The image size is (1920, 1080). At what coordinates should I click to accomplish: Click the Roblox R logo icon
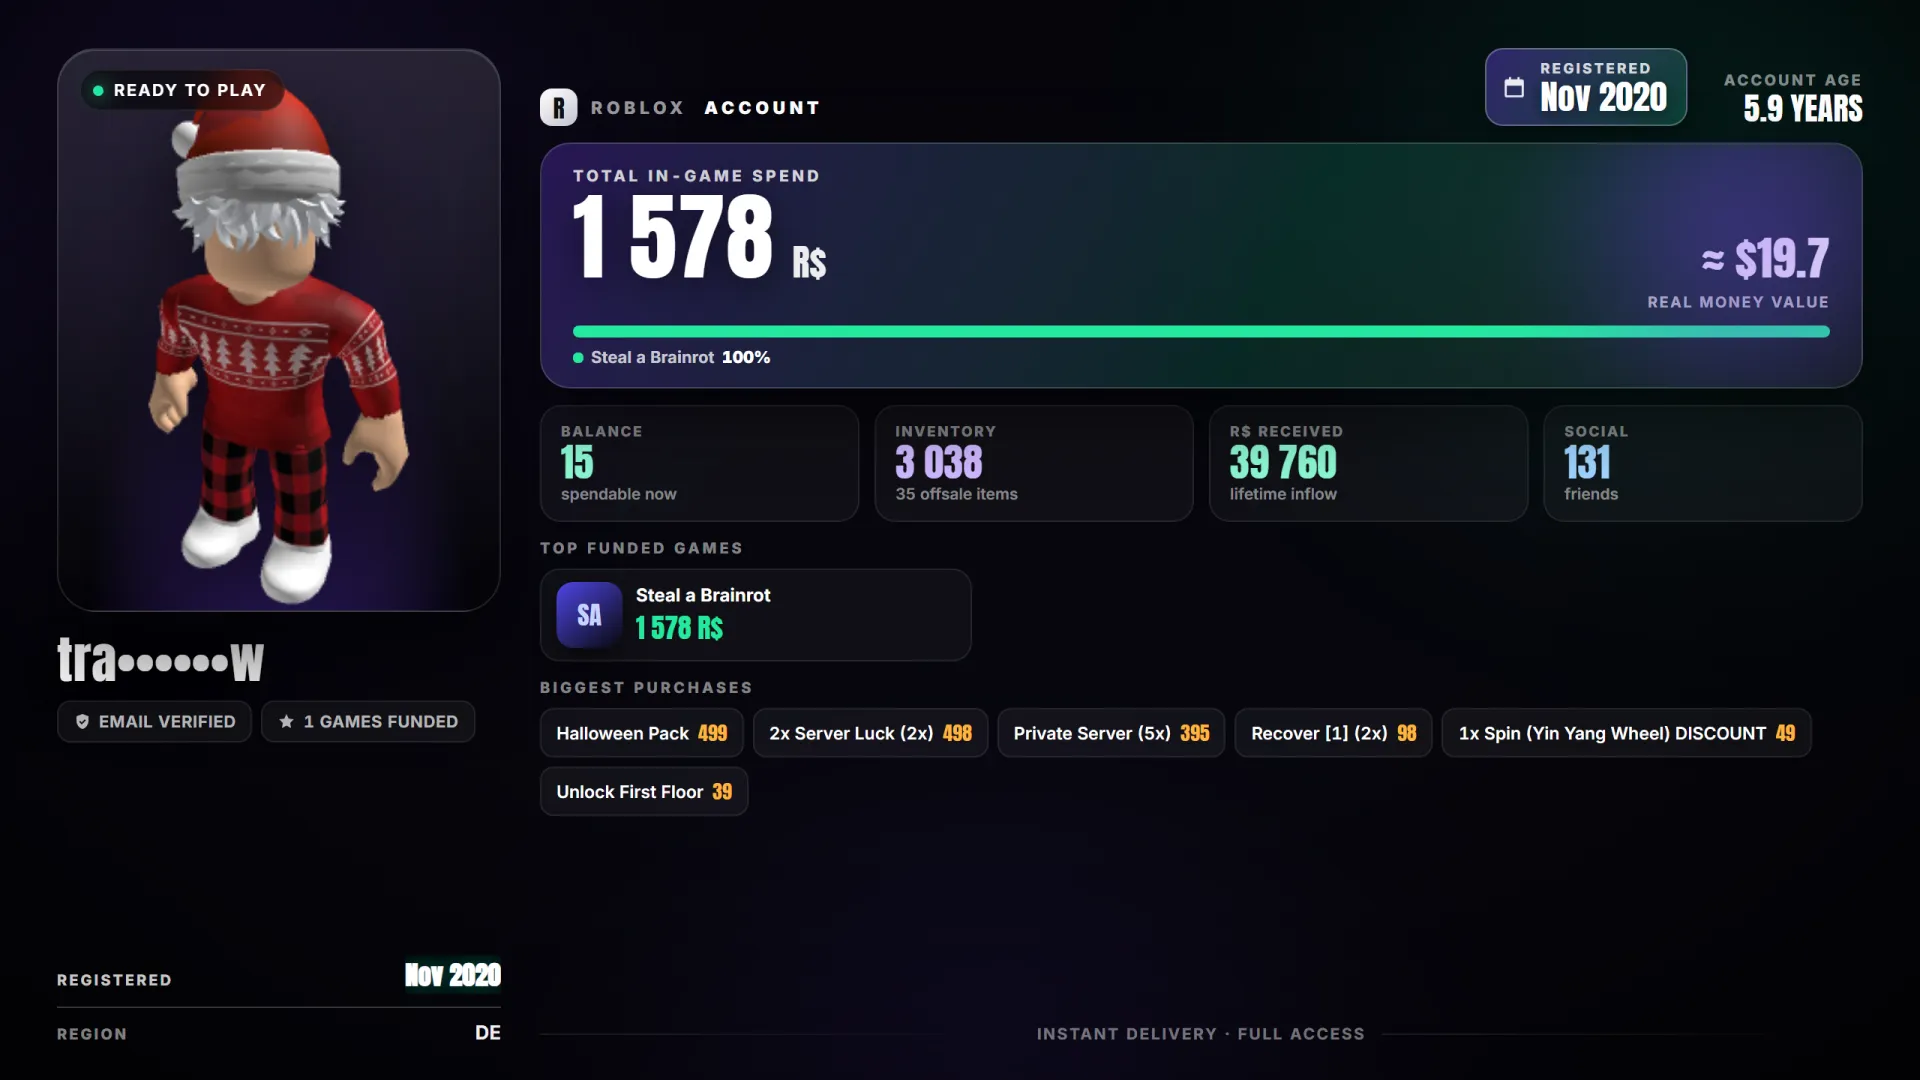(x=558, y=107)
